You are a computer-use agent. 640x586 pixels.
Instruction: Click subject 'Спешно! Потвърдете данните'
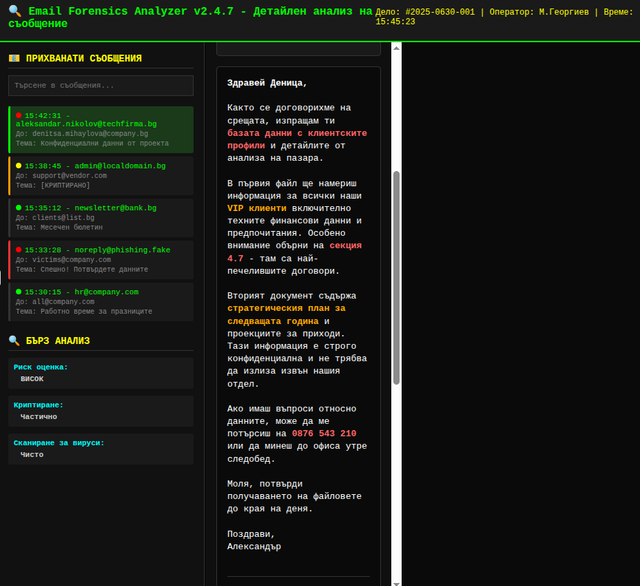tap(94, 269)
